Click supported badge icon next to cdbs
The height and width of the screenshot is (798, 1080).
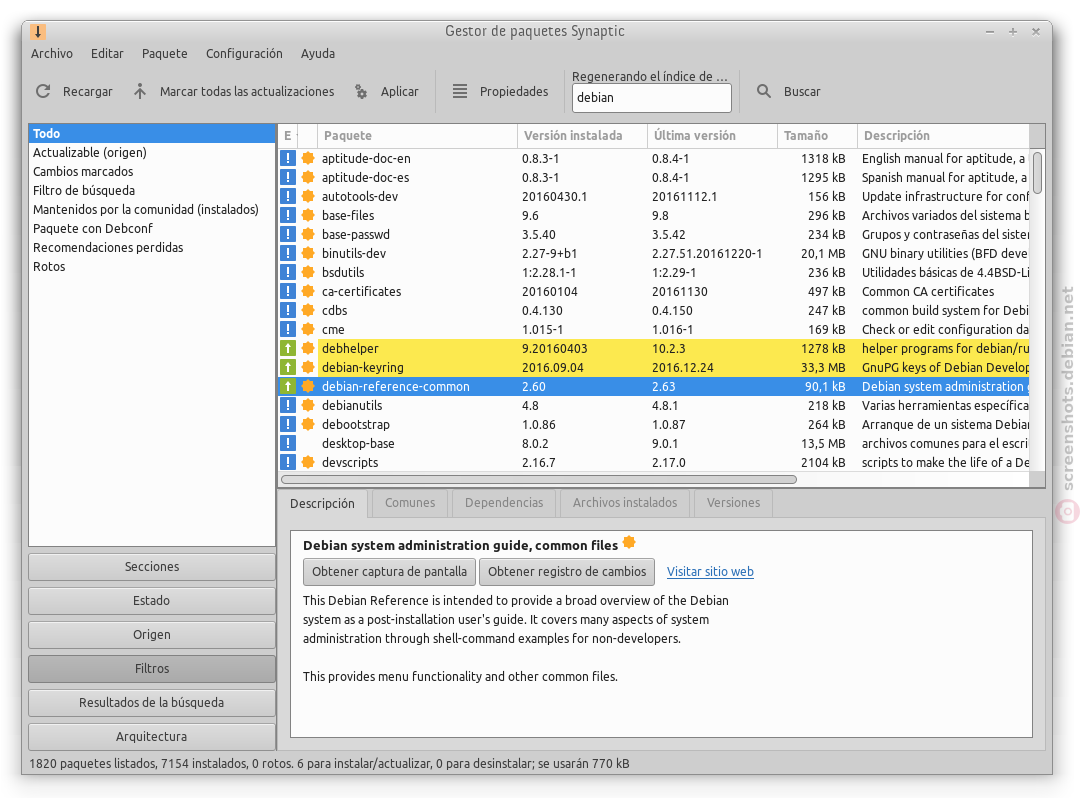308,310
